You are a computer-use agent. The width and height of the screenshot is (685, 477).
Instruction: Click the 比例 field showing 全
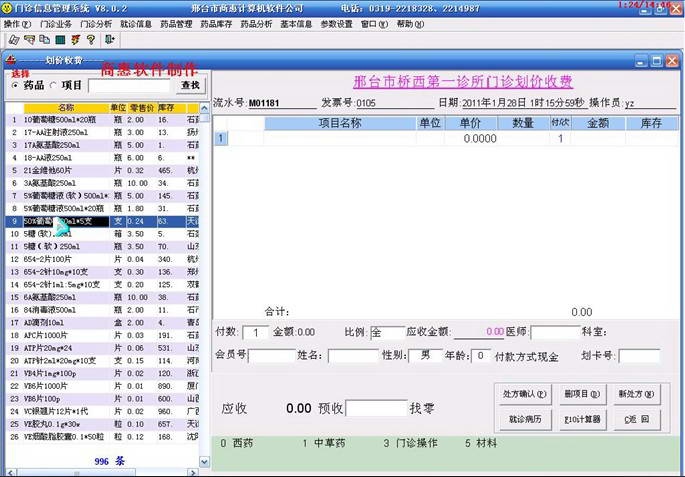(387, 332)
